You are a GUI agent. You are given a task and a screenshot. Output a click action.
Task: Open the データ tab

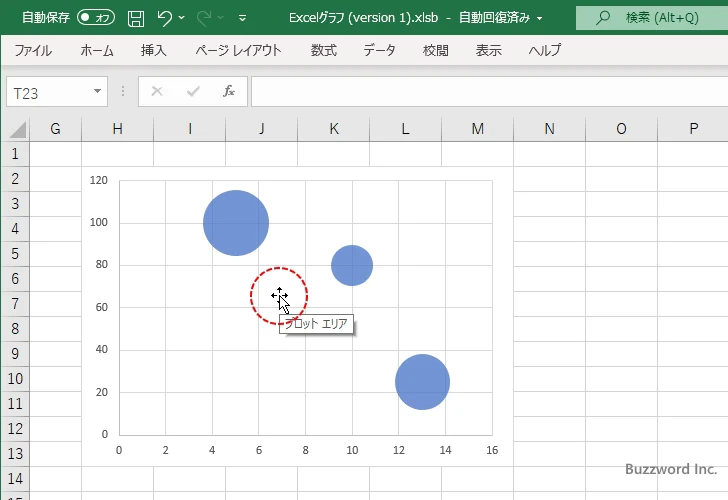pos(379,50)
